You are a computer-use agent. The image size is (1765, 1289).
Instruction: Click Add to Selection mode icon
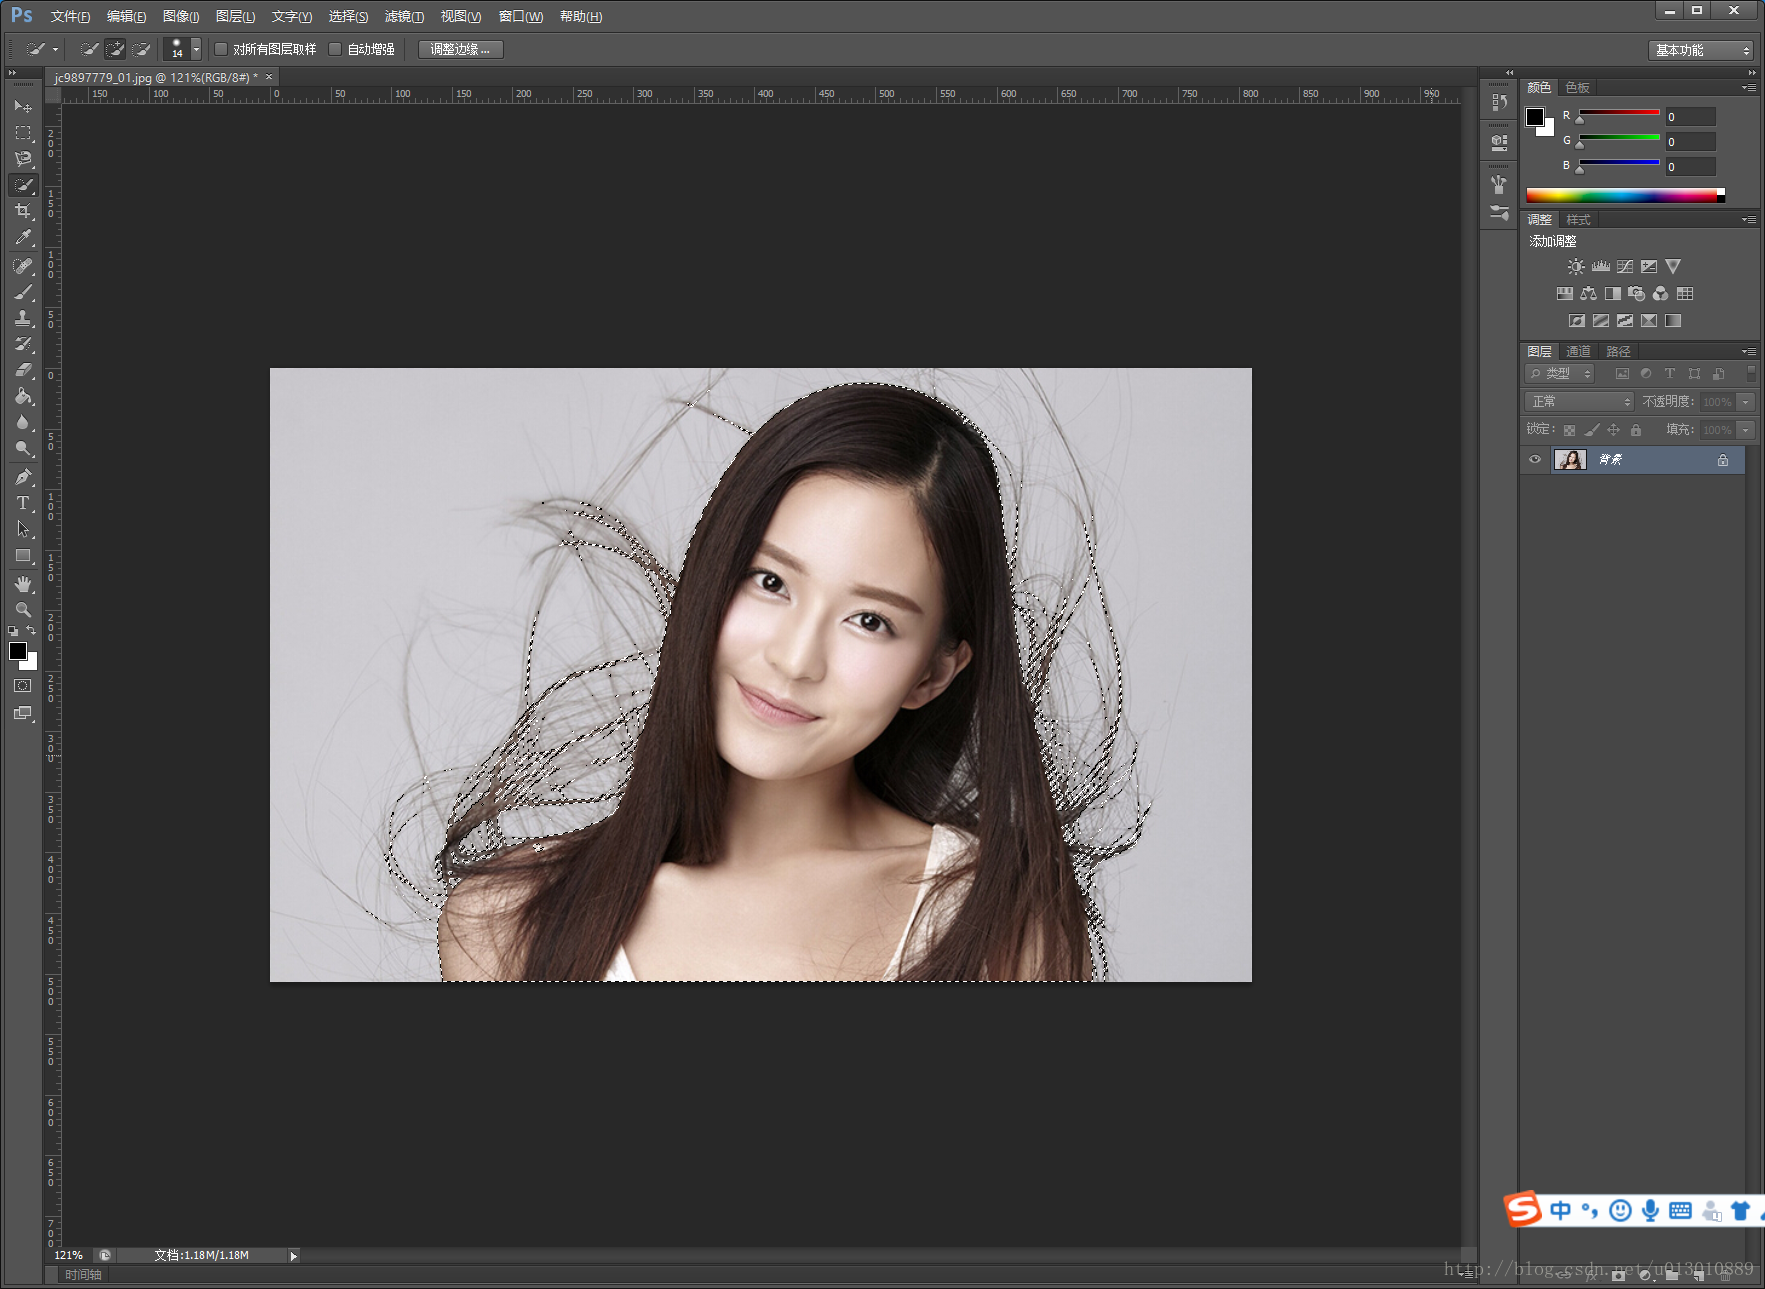pos(115,49)
